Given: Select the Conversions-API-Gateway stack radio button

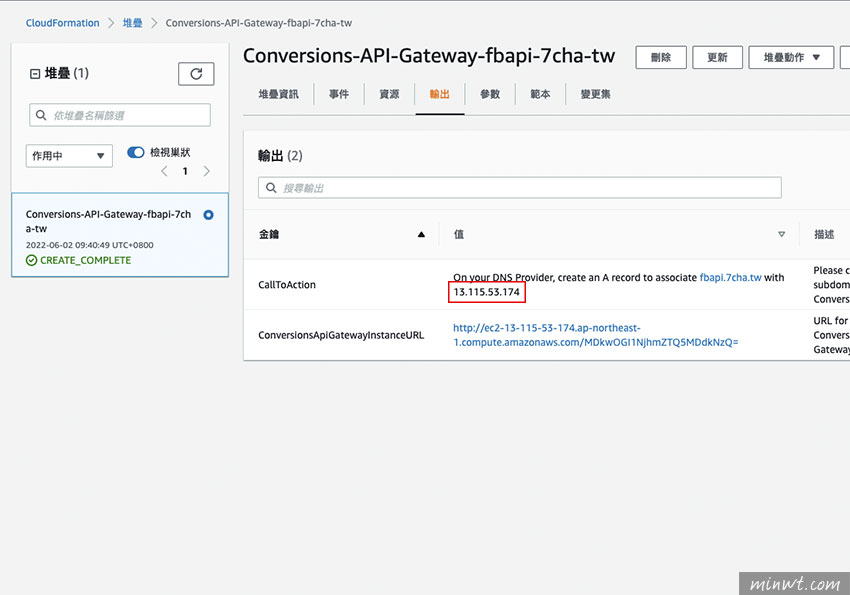Looking at the screenshot, I should pos(208,215).
